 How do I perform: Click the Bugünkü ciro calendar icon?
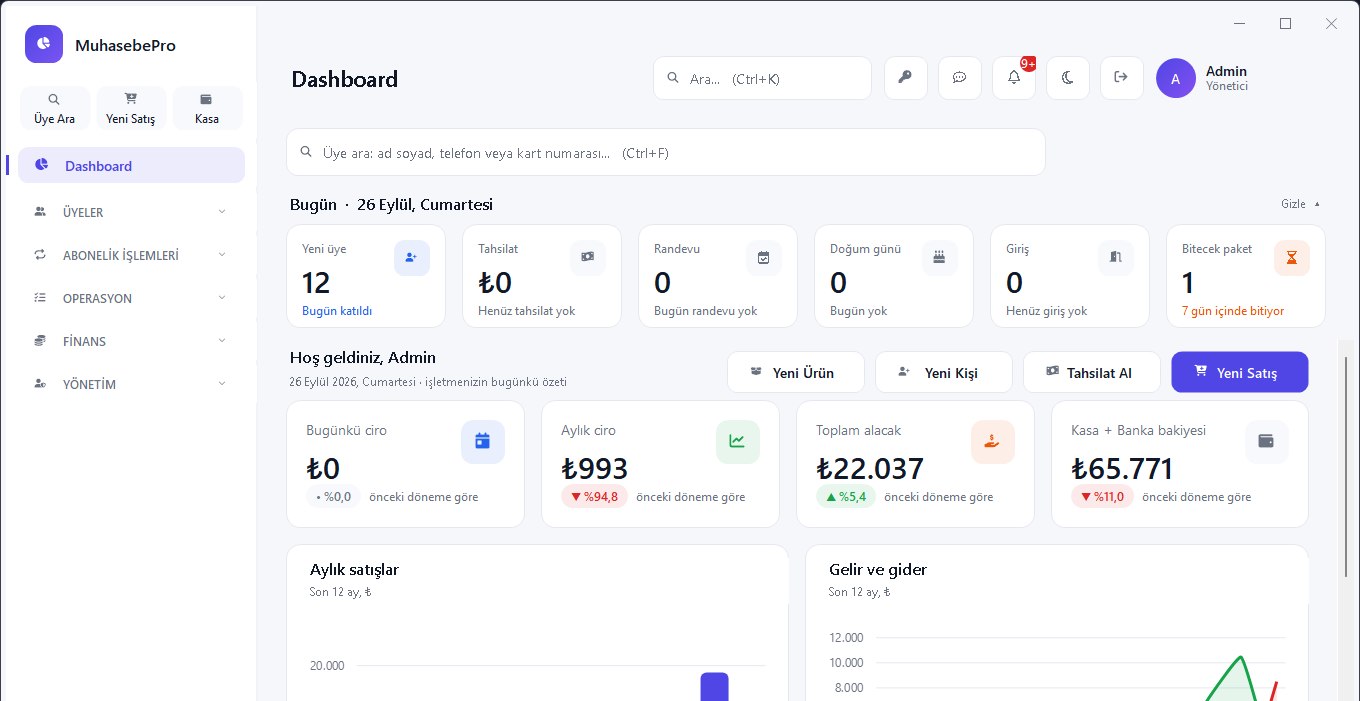pos(483,442)
